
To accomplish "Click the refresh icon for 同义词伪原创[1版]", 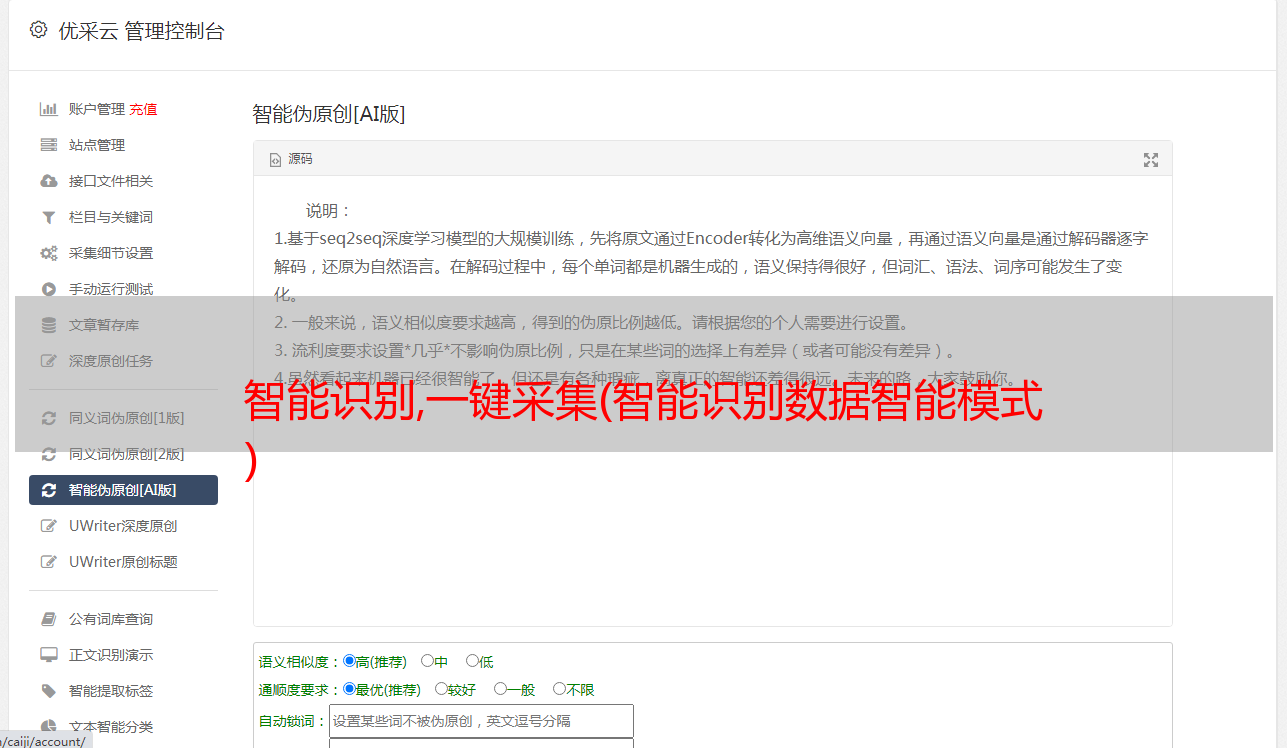I will point(48,418).
